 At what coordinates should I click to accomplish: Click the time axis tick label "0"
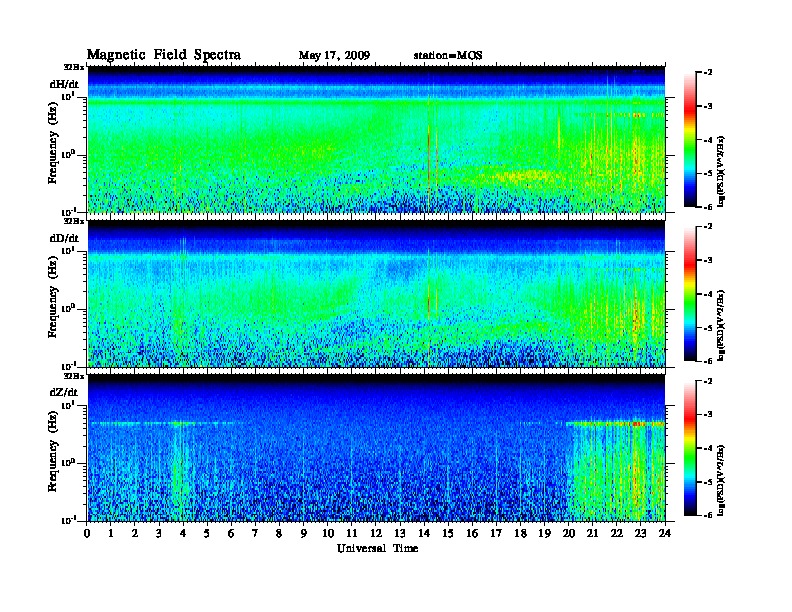point(87,533)
